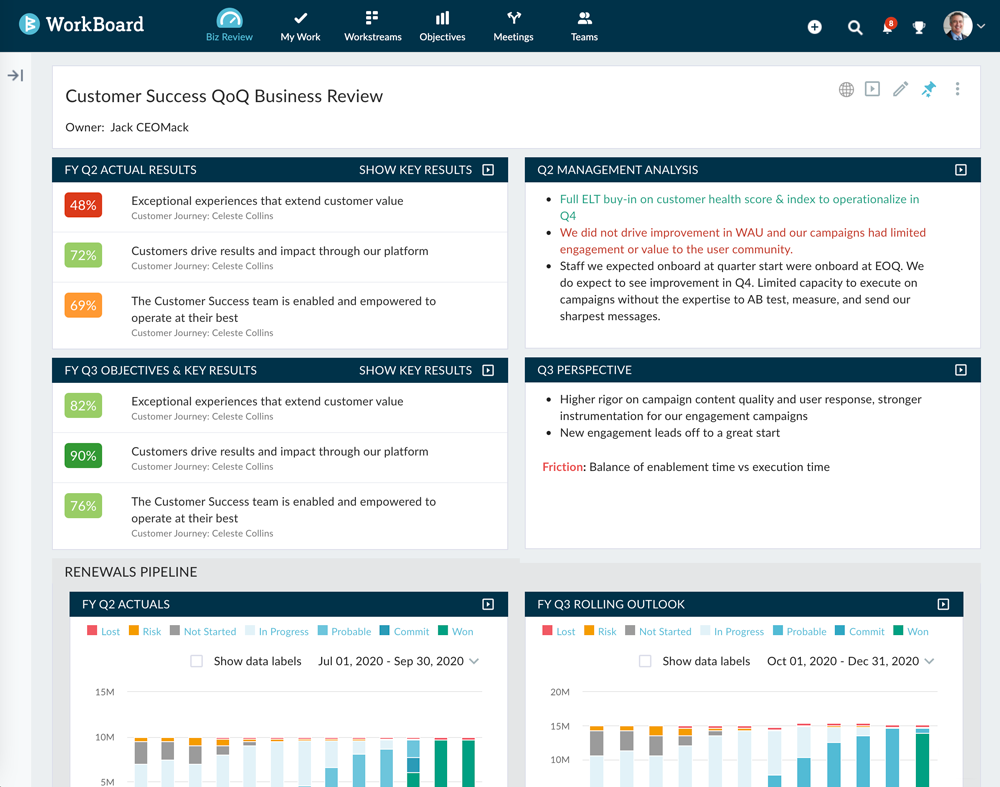Click the 72% progress badge
The image size is (1000, 787).
click(x=83, y=255)
